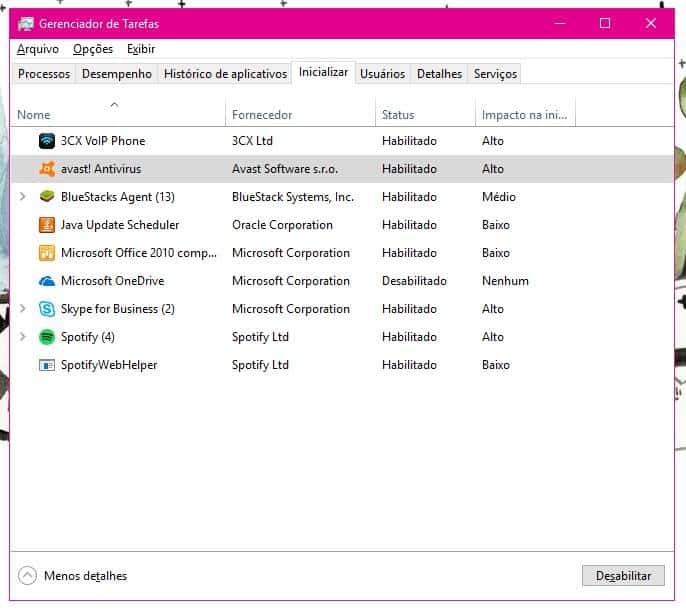This screenshot has height=610, width=686.
Task: Click the Avast Software s.r.o. supplier cell
Action: (285, 169)
